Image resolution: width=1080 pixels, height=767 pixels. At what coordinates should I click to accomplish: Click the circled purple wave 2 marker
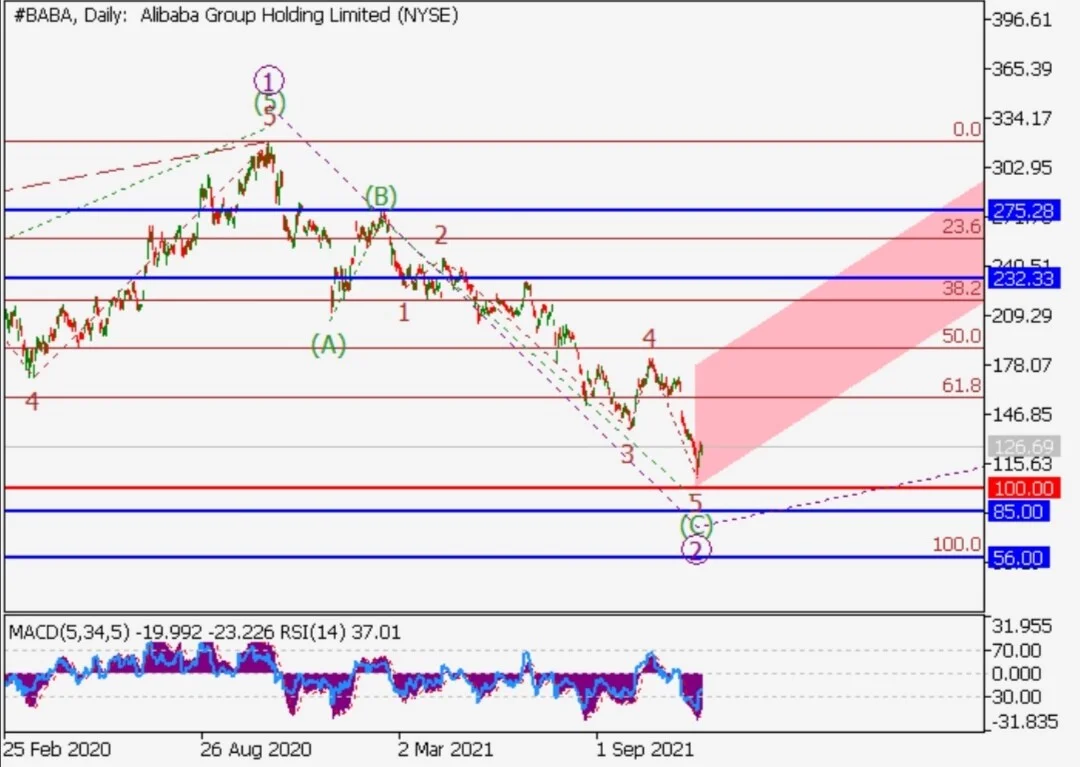tap(696, 550)
